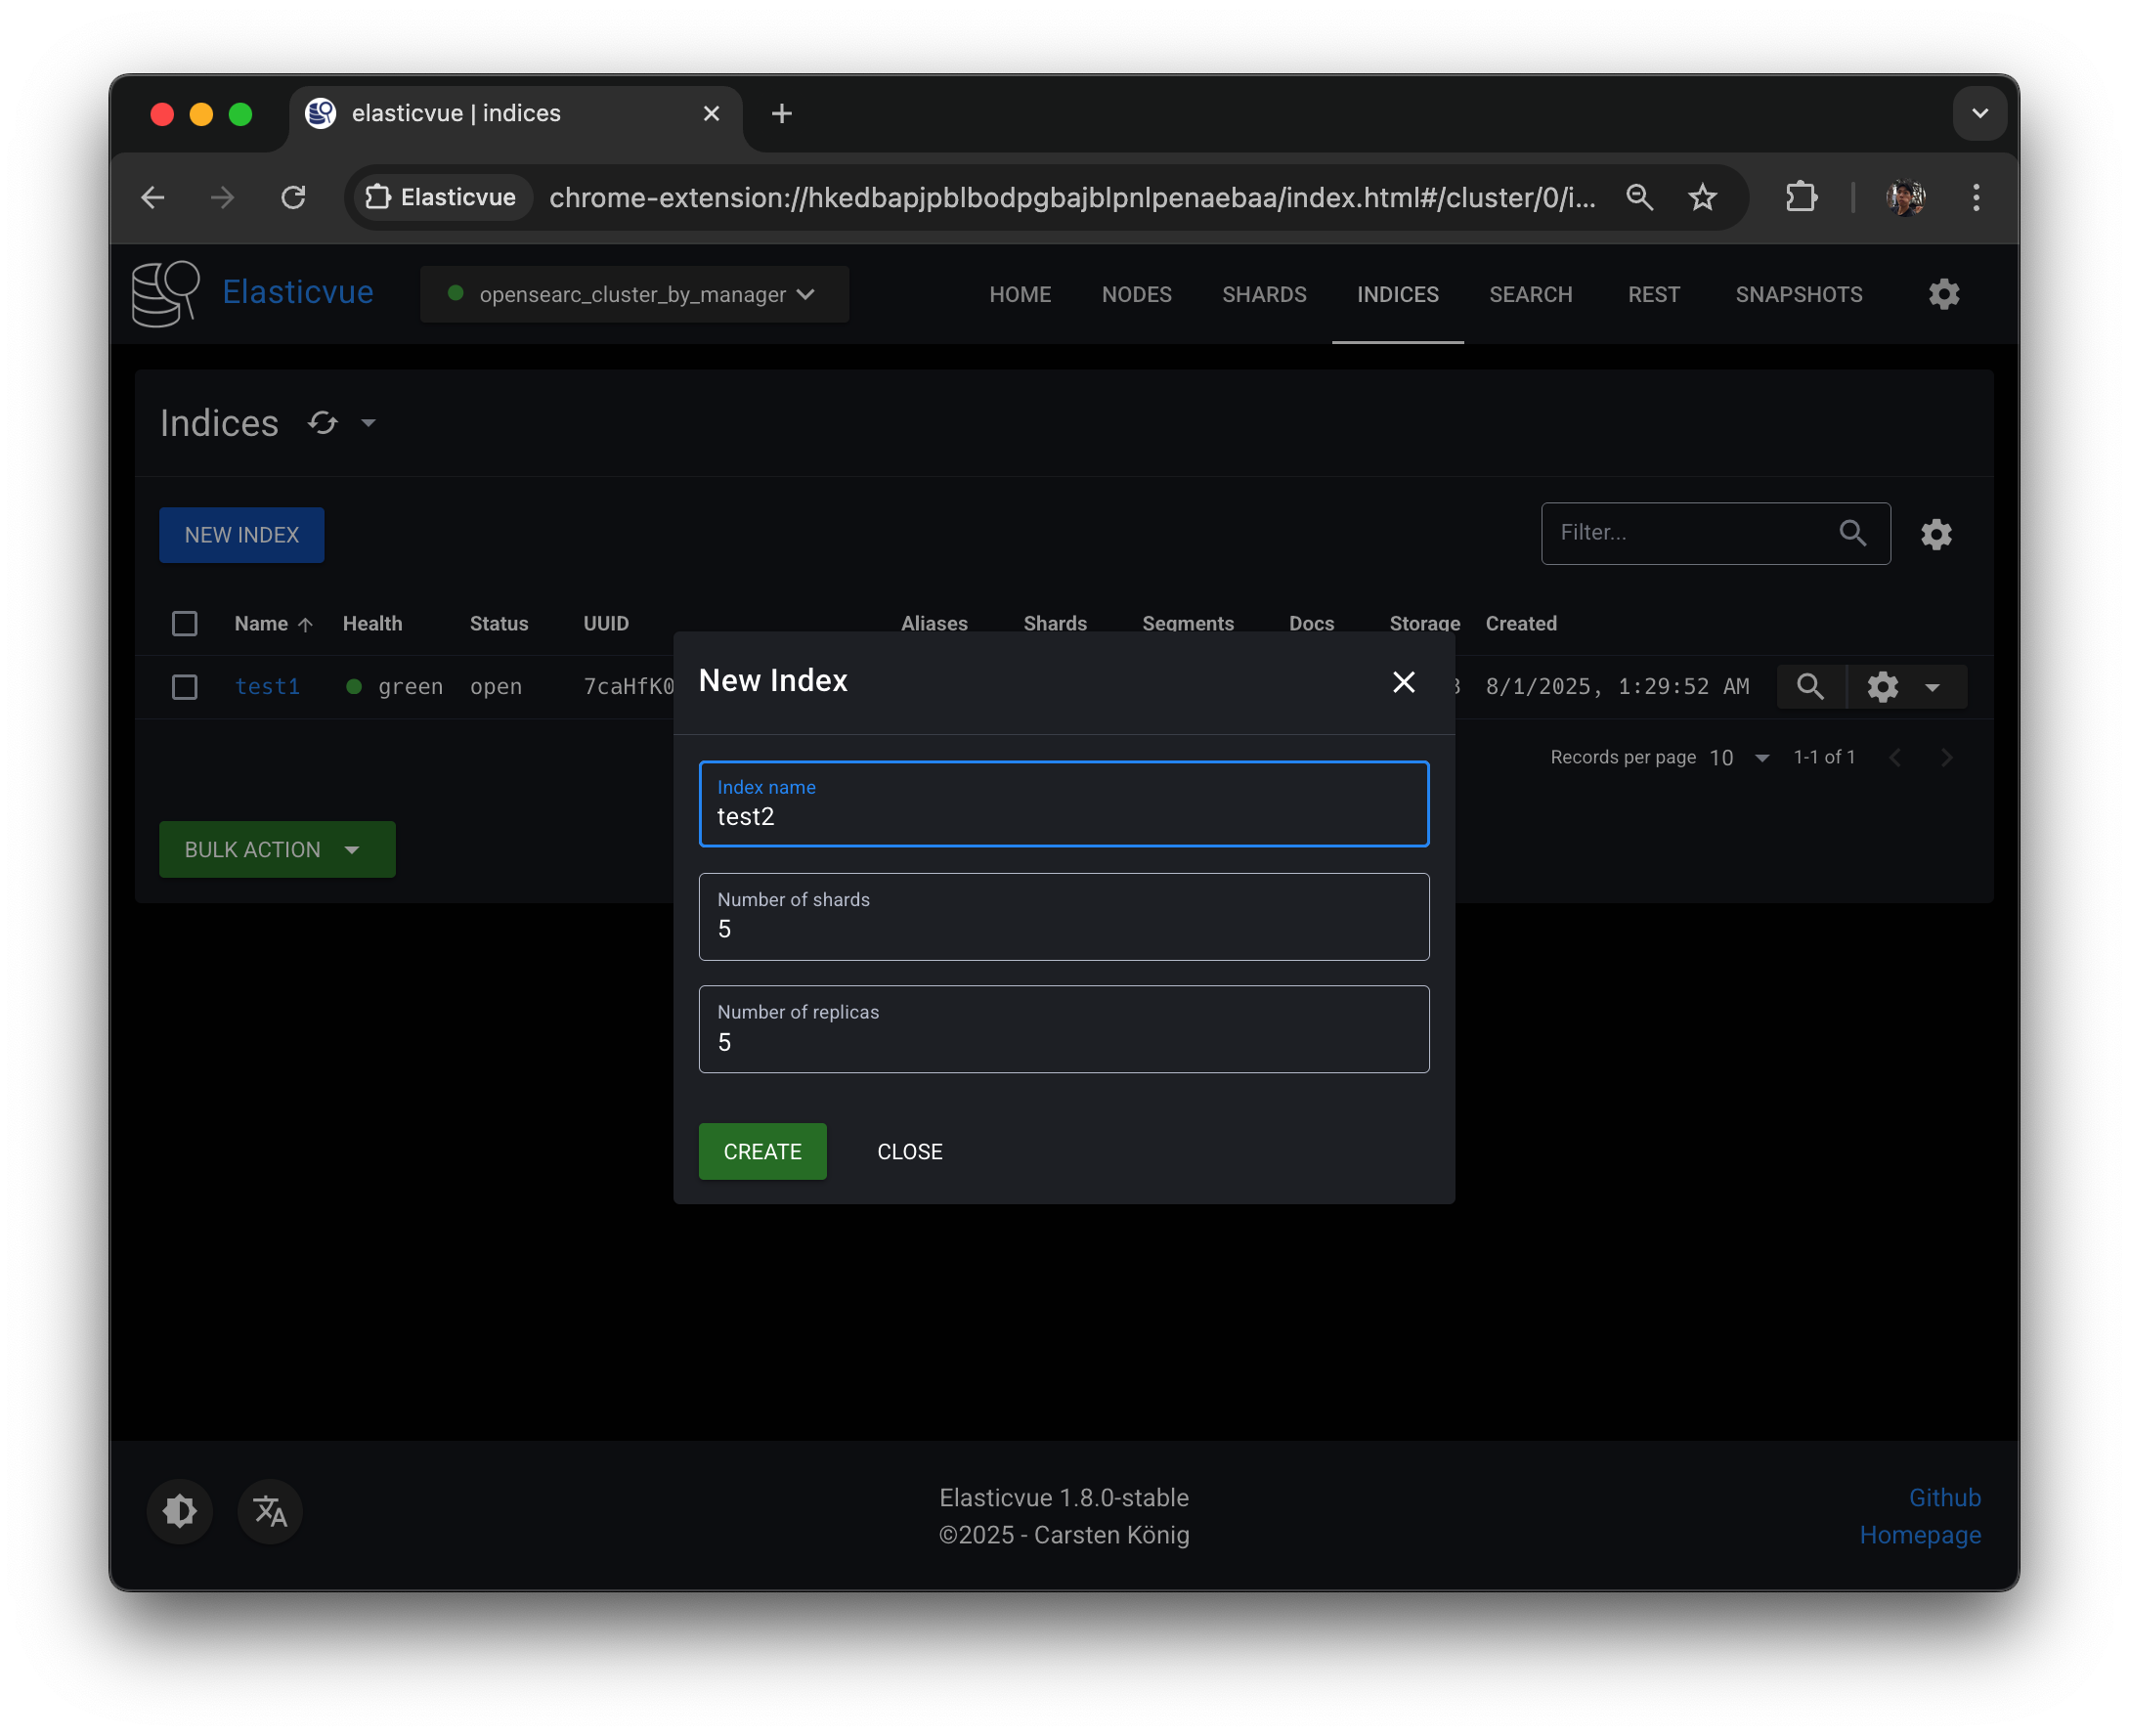Open table settings gear beside filter
Viewport: 2129px width, 1736px height.
click(1936, 534)
